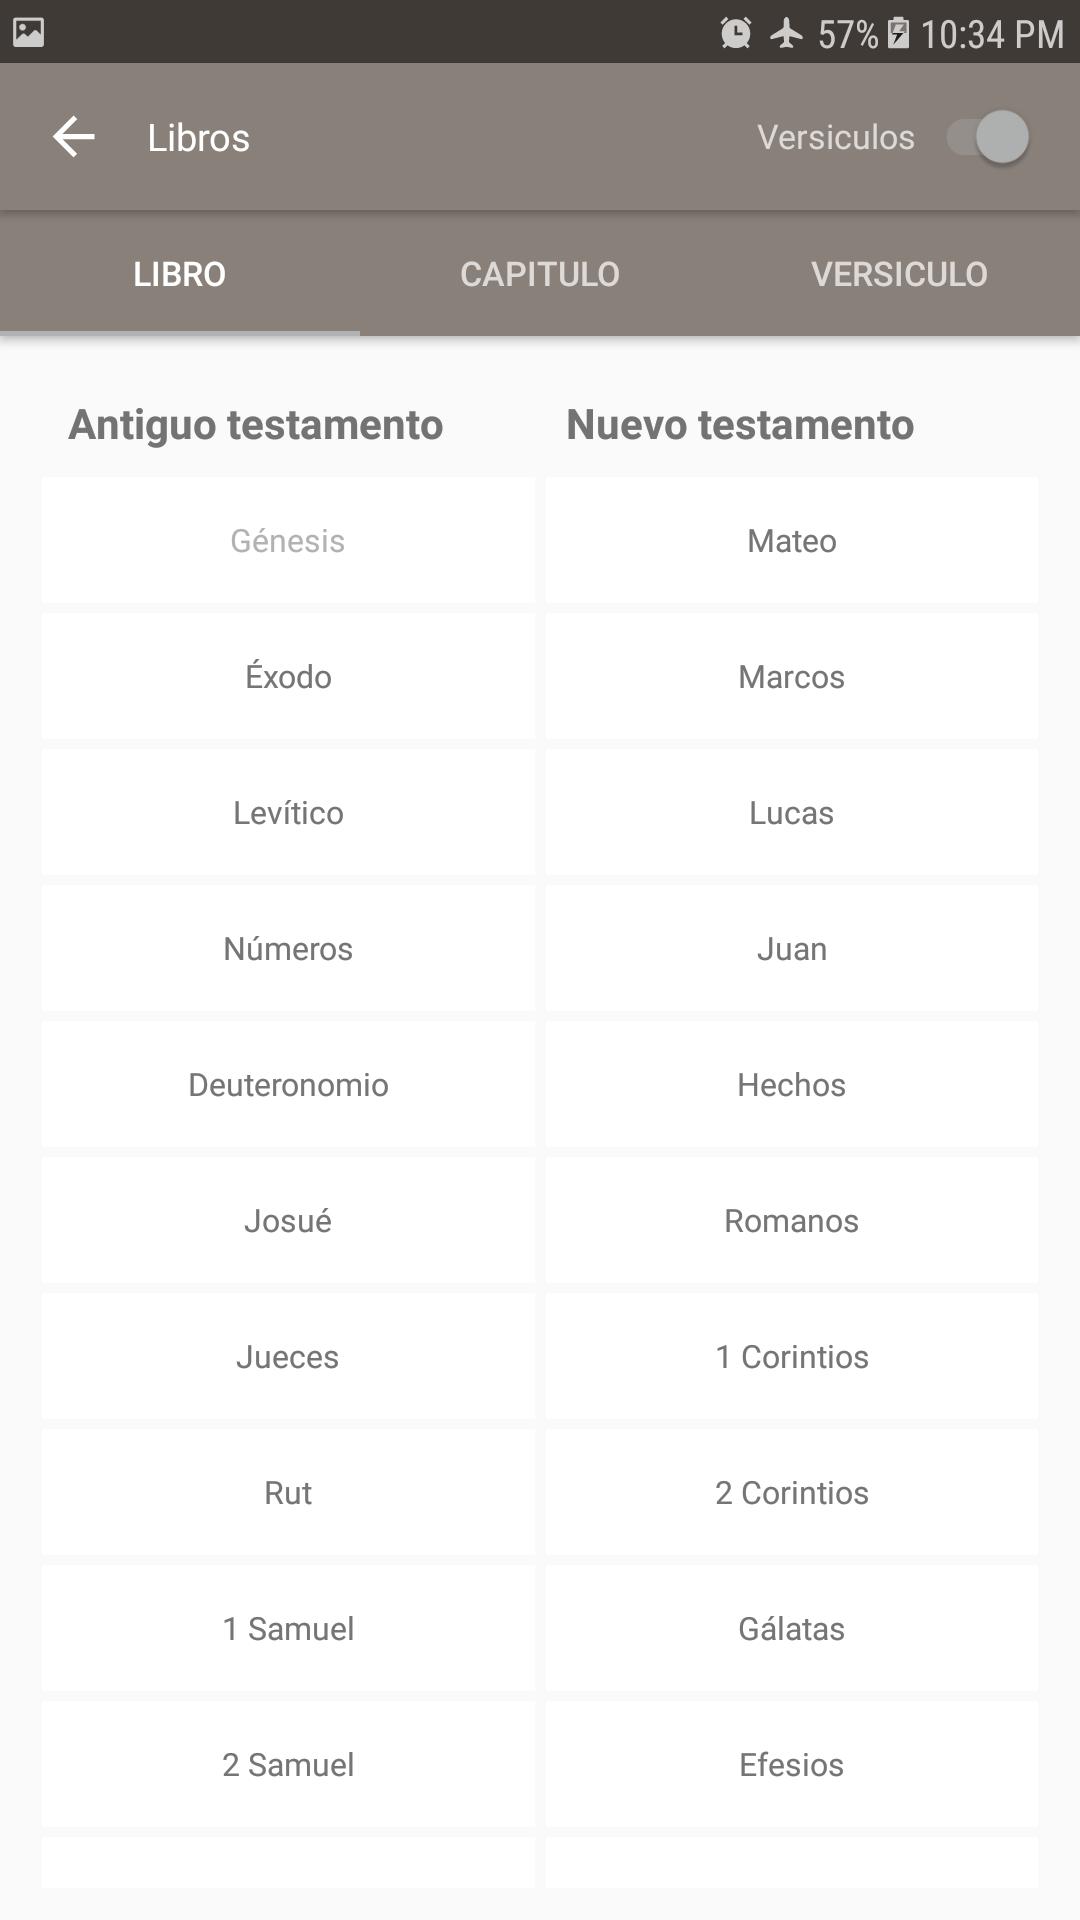Select the Deuteronomio book
The height and width of the screenshot is (1920, 1080).
pyautogui.click(x=288, y=1084)
